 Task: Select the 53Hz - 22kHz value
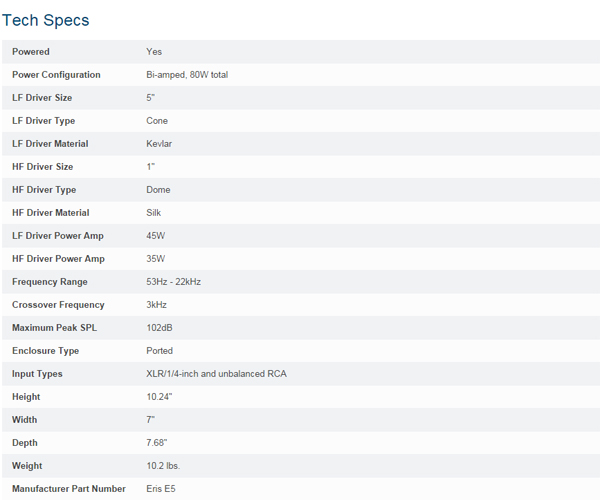(x=174, y=282)
